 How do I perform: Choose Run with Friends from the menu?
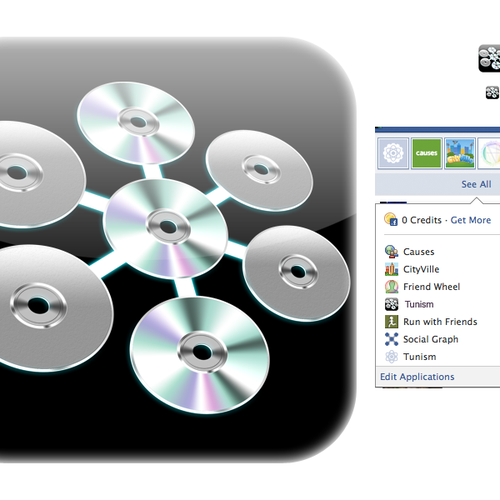pyautogui.click(x=440, y=322)
